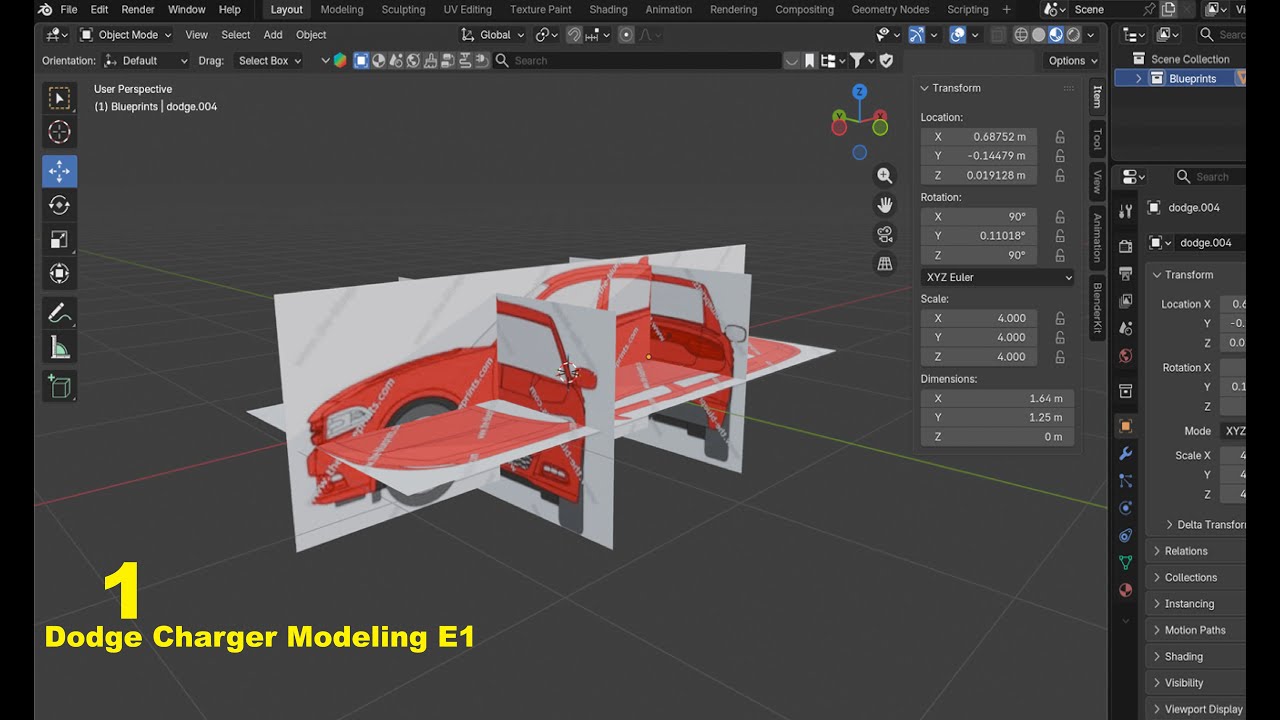This screenshot has height=720, width=1280.
Task: Toggle lock on Location Z
Action: 1060,175
